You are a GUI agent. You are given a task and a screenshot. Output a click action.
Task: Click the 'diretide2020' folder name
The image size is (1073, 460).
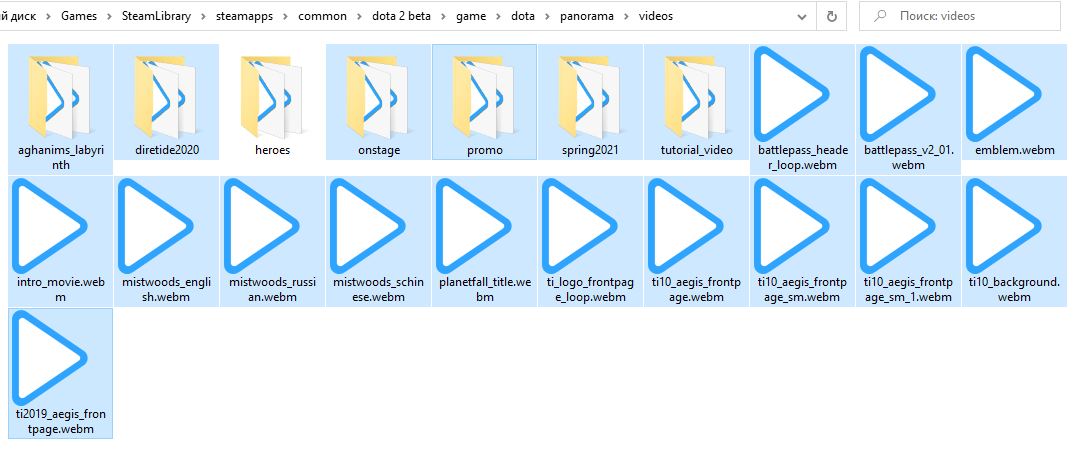[x=166, y=151]
